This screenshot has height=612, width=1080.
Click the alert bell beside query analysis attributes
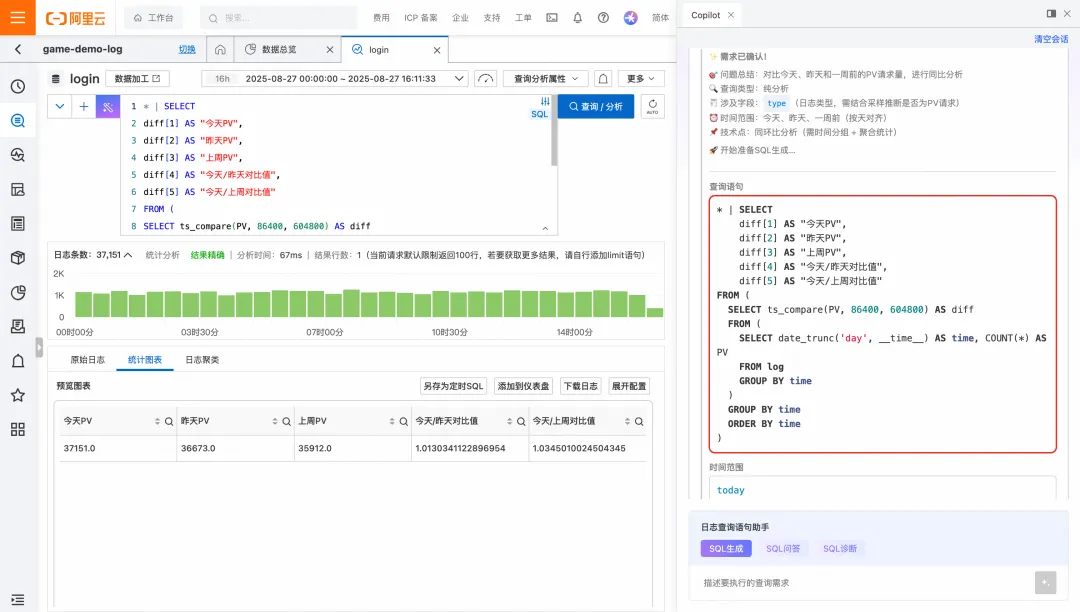(603, 78)
